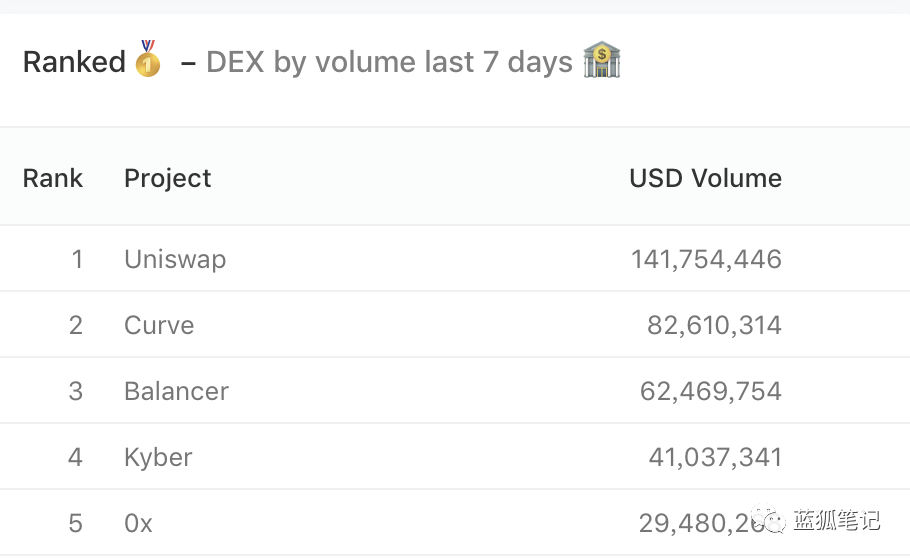Click the gold medal emoji icon
This screenshot has width=910, height=560.
coord(148,60)
